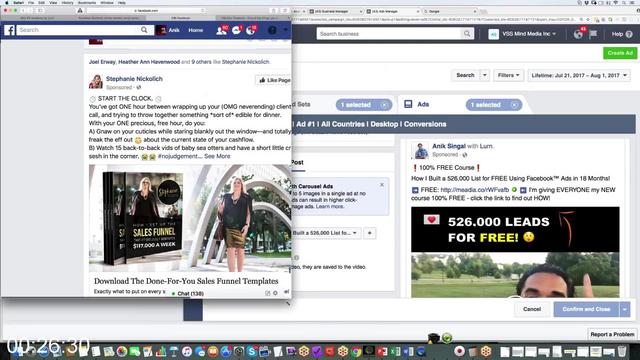Click Safari share button
Screen dimensions: 640x360
pos(274,10)
